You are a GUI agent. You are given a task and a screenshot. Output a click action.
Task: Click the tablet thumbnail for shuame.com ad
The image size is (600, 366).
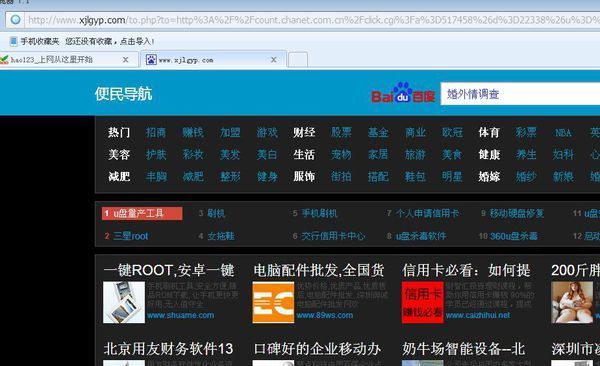(124, 302)
